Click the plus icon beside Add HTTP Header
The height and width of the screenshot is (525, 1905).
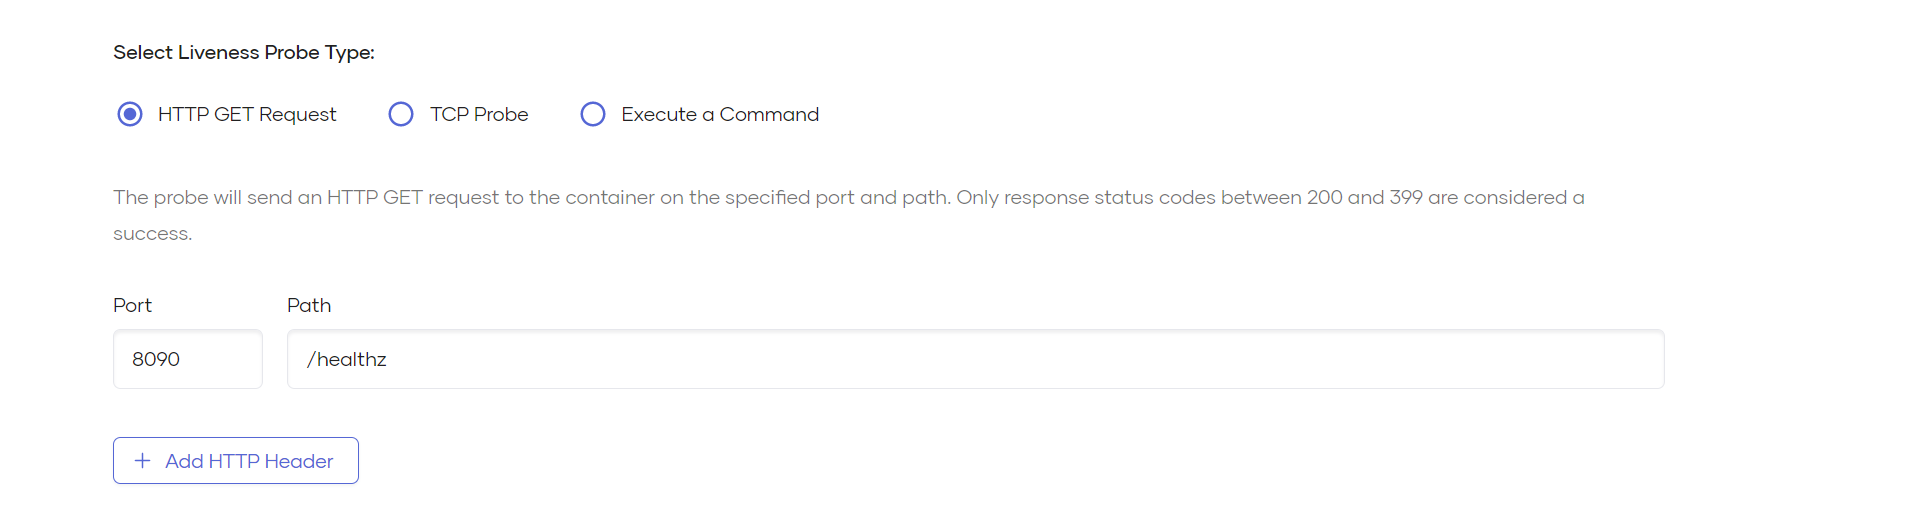(143, 461)
